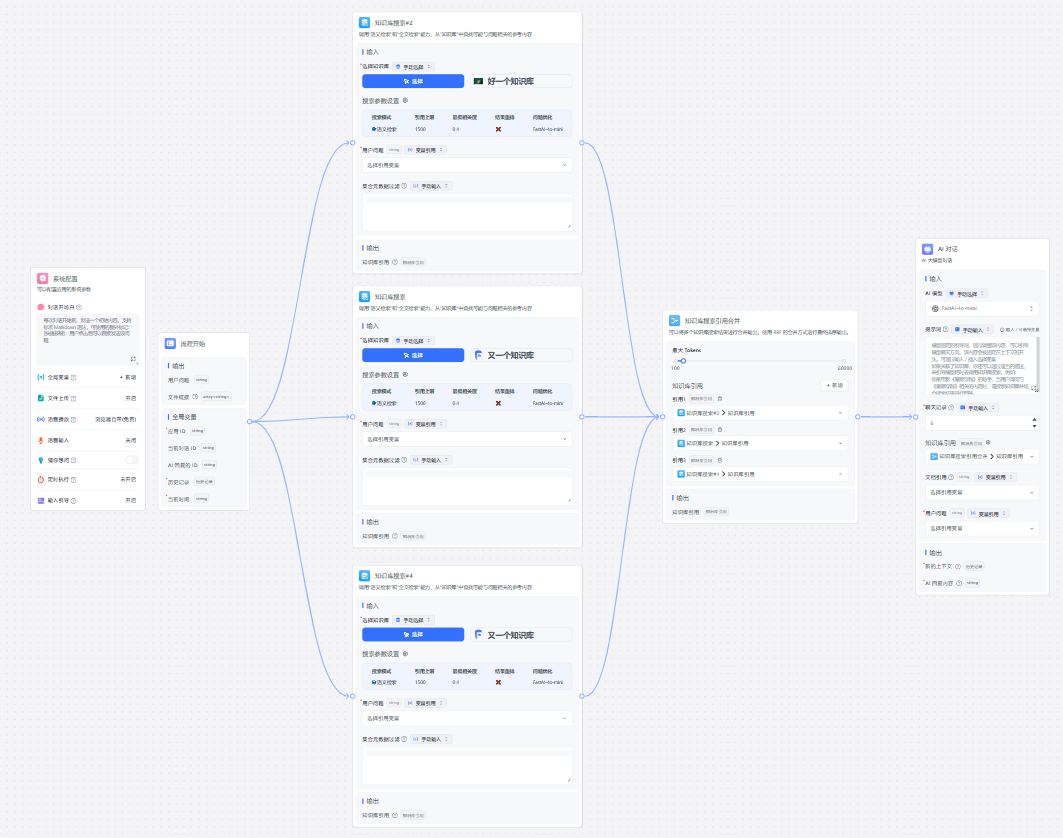Change 选择知识库 mode 手动选择 in 知识库搜索#4
This screenshot has width=1063, height=838.
point(414,620)
